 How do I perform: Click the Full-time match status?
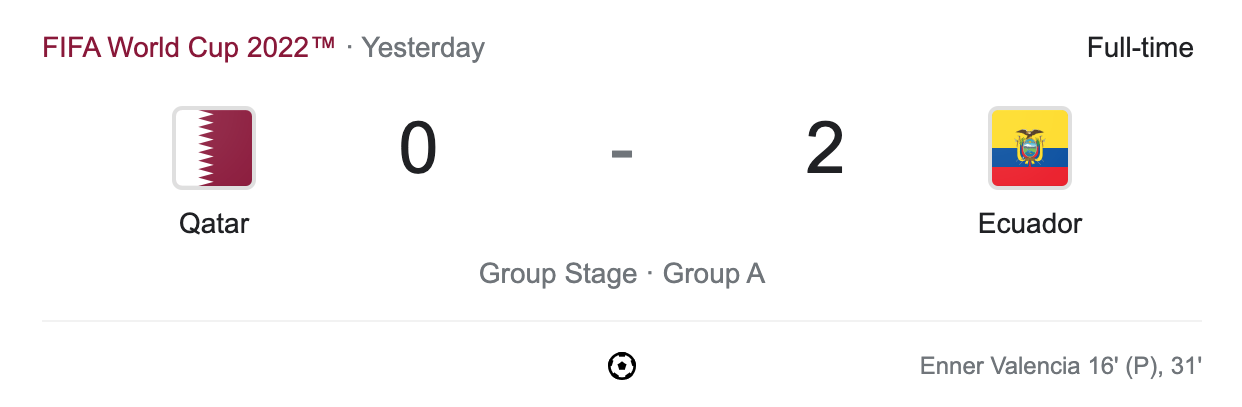[1140, 47]
